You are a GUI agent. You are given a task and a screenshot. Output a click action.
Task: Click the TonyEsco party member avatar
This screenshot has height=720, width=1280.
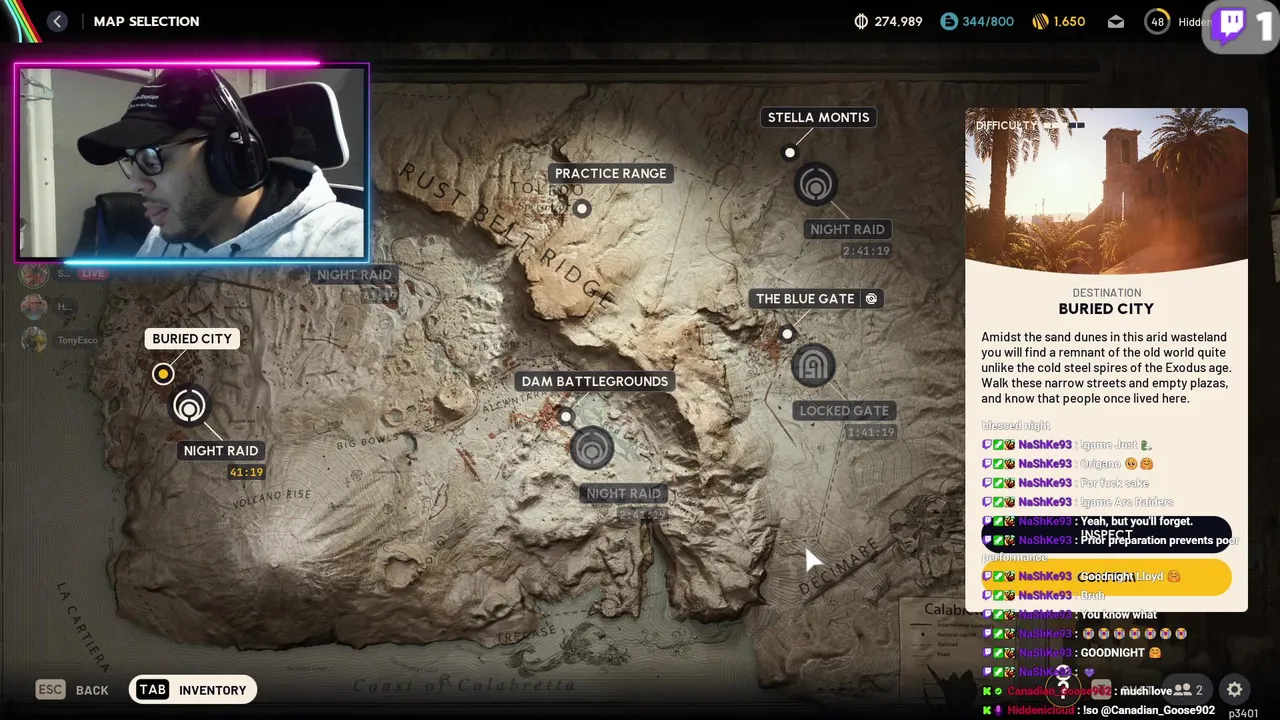[34, 340]
